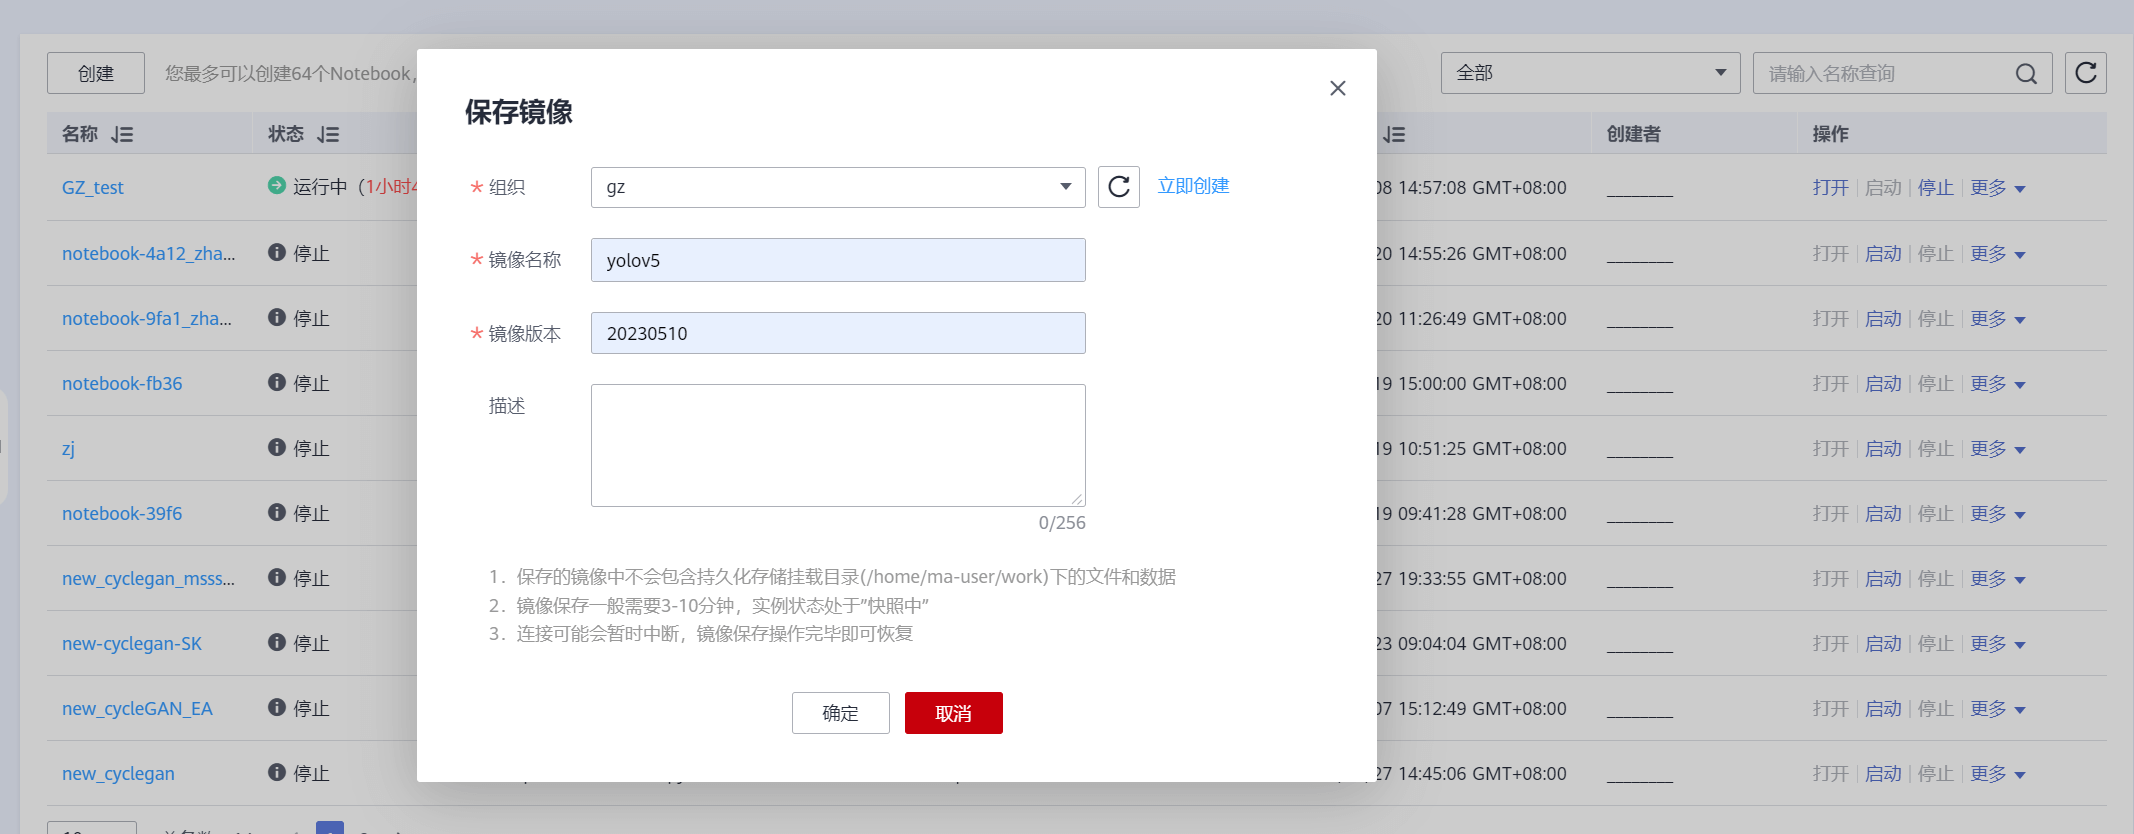The image size is (2134, 834).
Task: Click the stopped status icon for notebook-fb36
Action: 277,382
